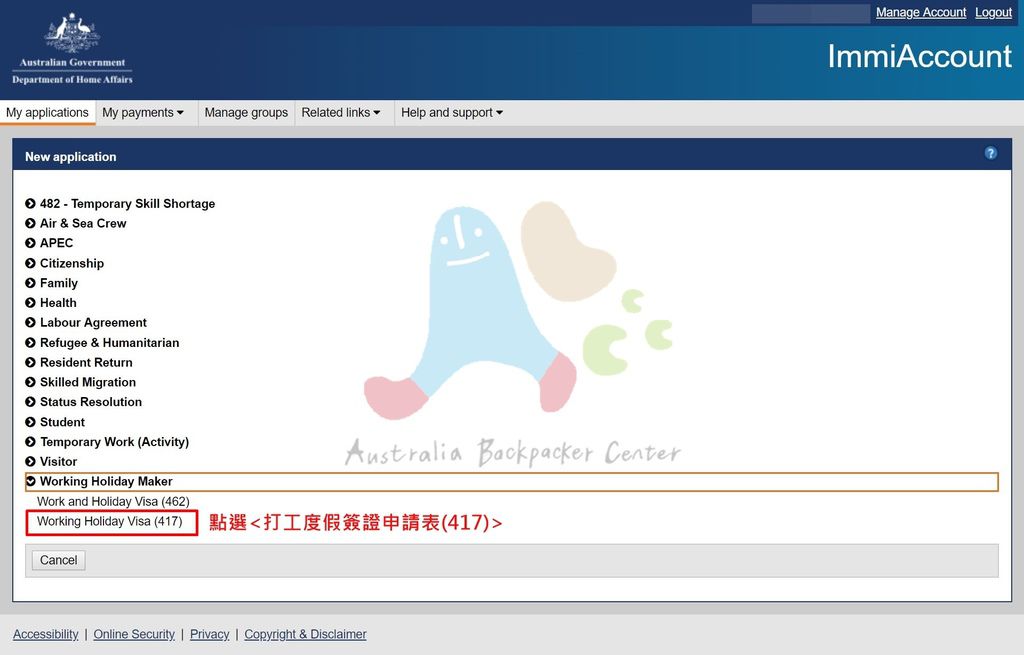
Task: Open the Online Security footer link
Action: pyautogui.click(x=134, y=634)
